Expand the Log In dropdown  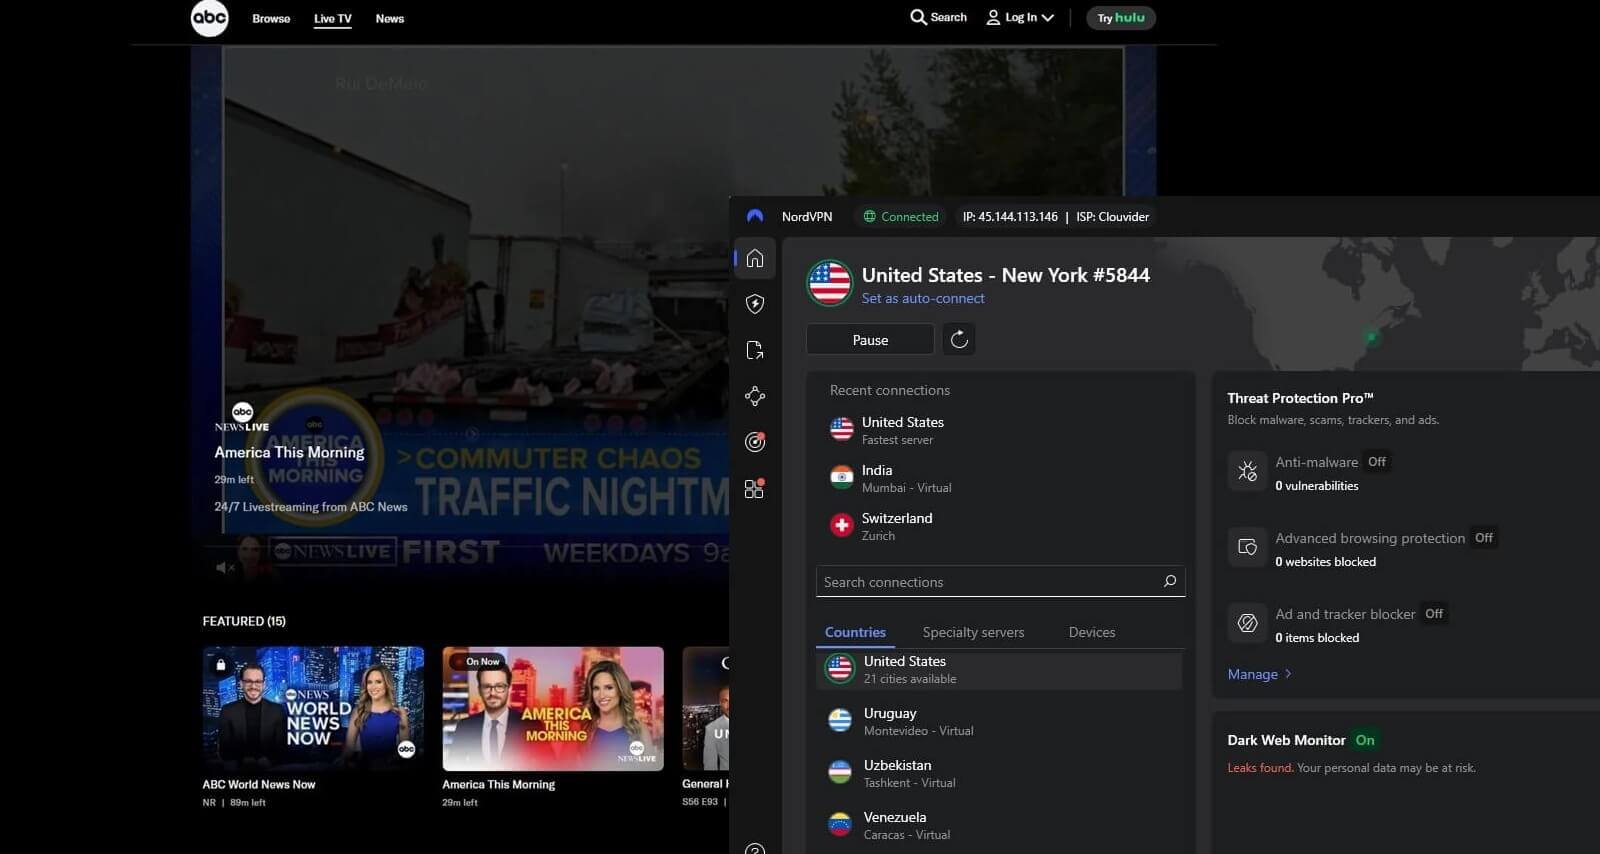tap(1020, 17)
